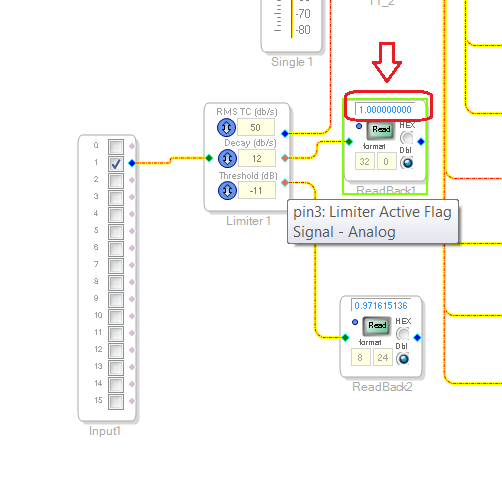Click the Threshold value field -11

tap(257, 190)
